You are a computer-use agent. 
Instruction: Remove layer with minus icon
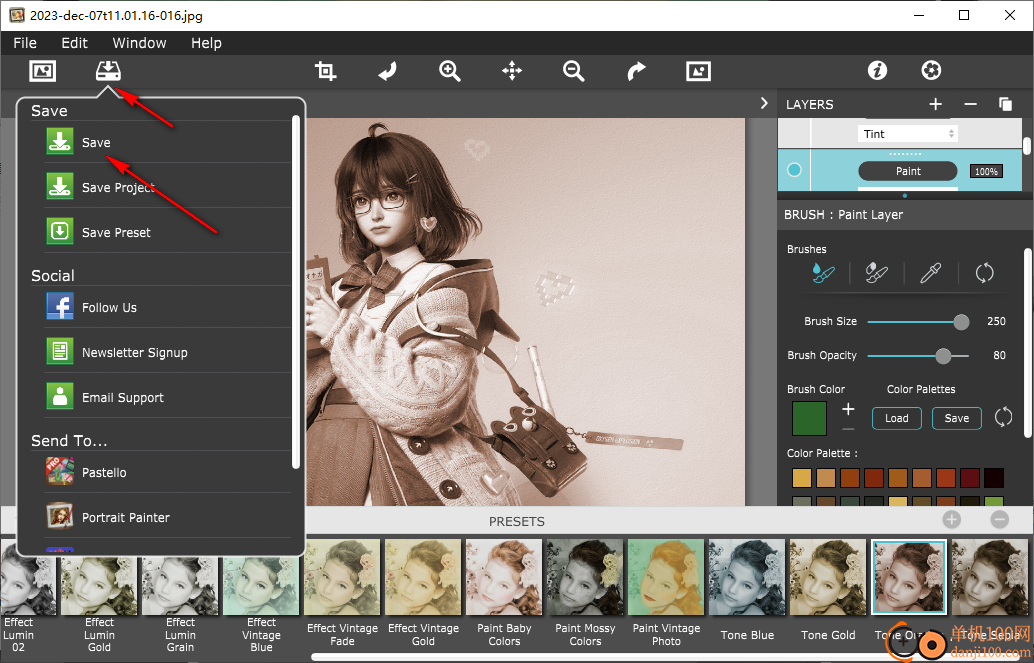(x=970, y=104)
